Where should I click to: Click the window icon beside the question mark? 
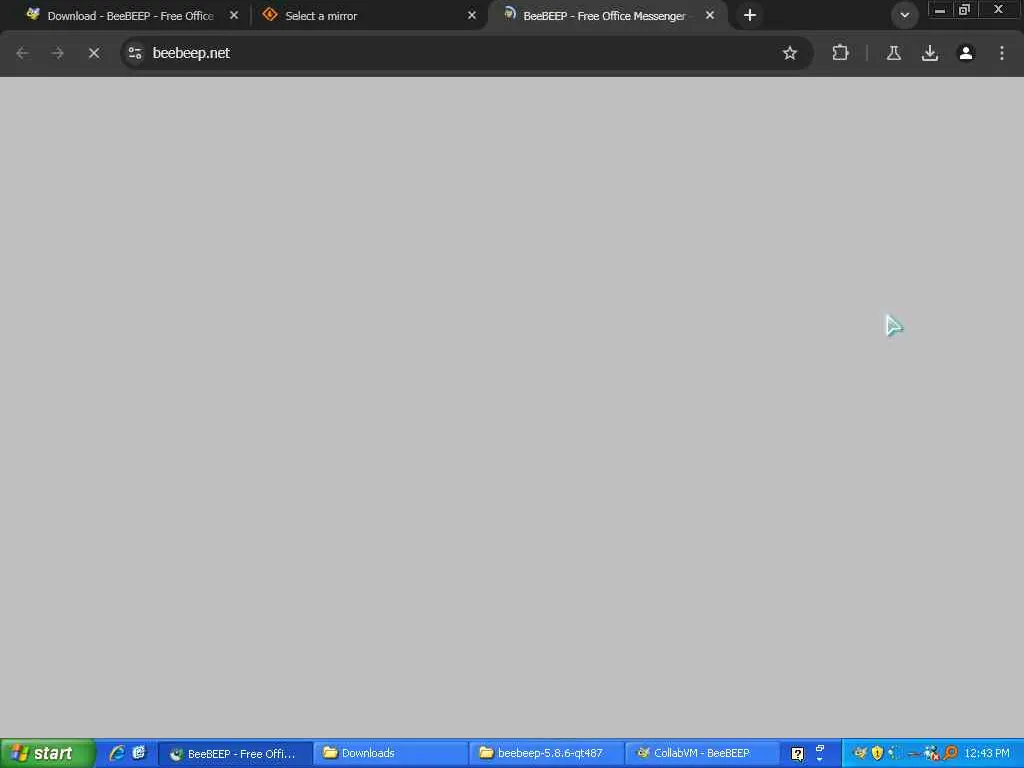coord(820,750)
